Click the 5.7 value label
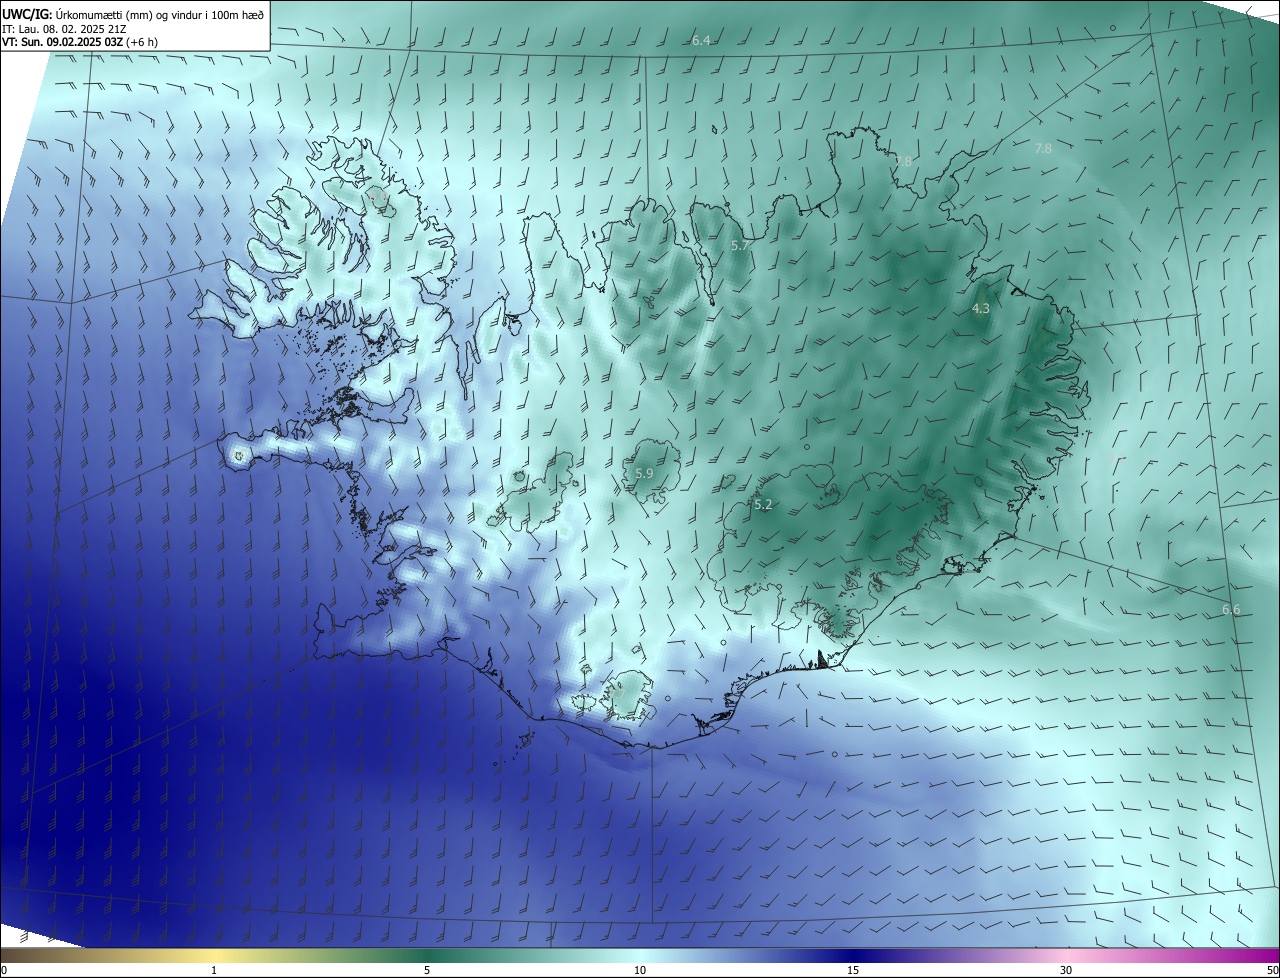Image resolution: width=1280 pixels, height=978 pixels. click(x=740, y=245)
